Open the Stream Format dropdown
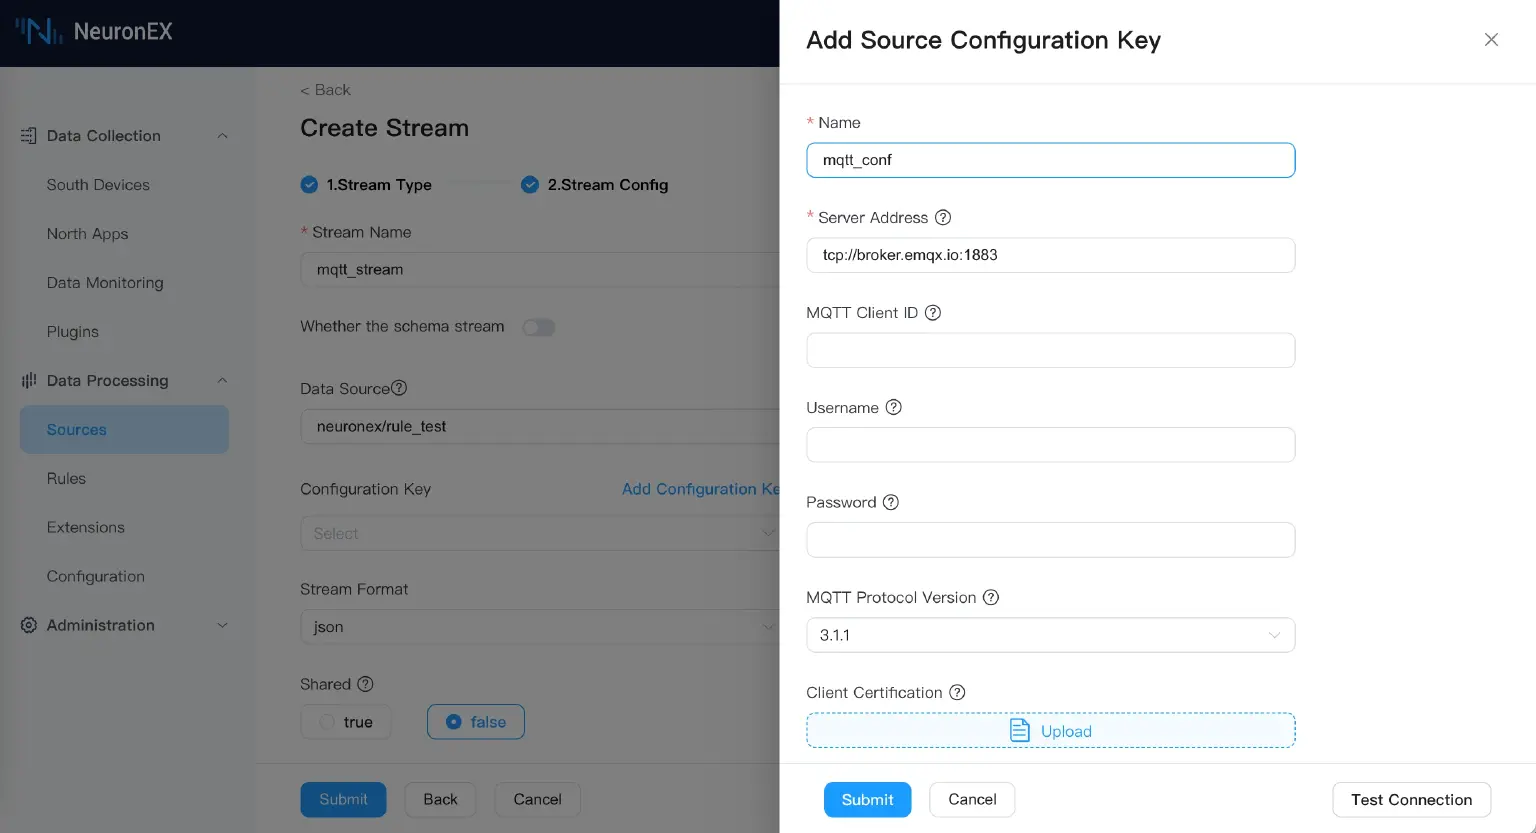Image resolution: width=1536 pixels, height=833 pixels. pyautogui.click(x=540, y=627)
